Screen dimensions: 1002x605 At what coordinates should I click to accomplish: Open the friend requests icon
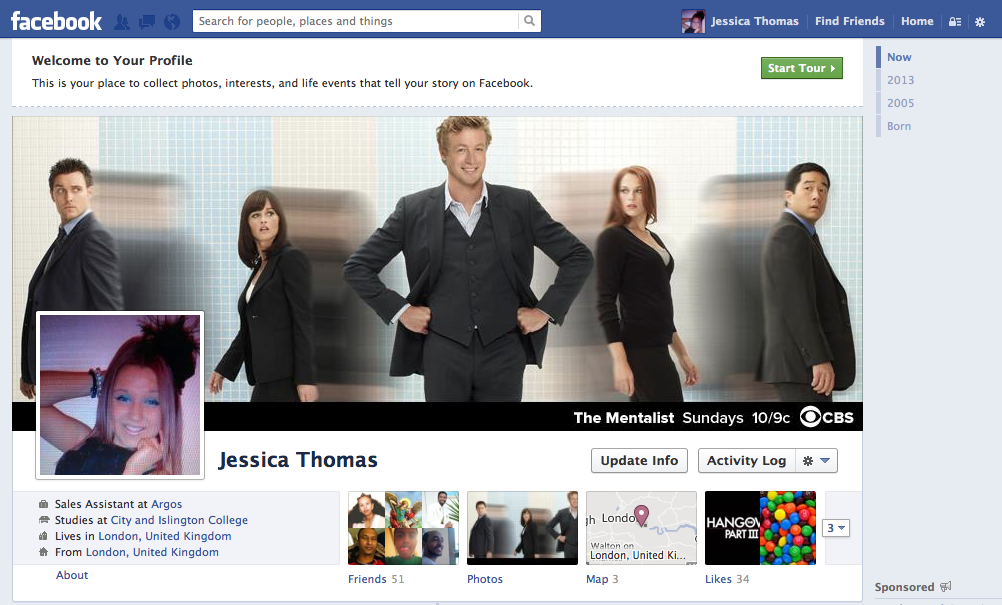click(x=120, y=19)
